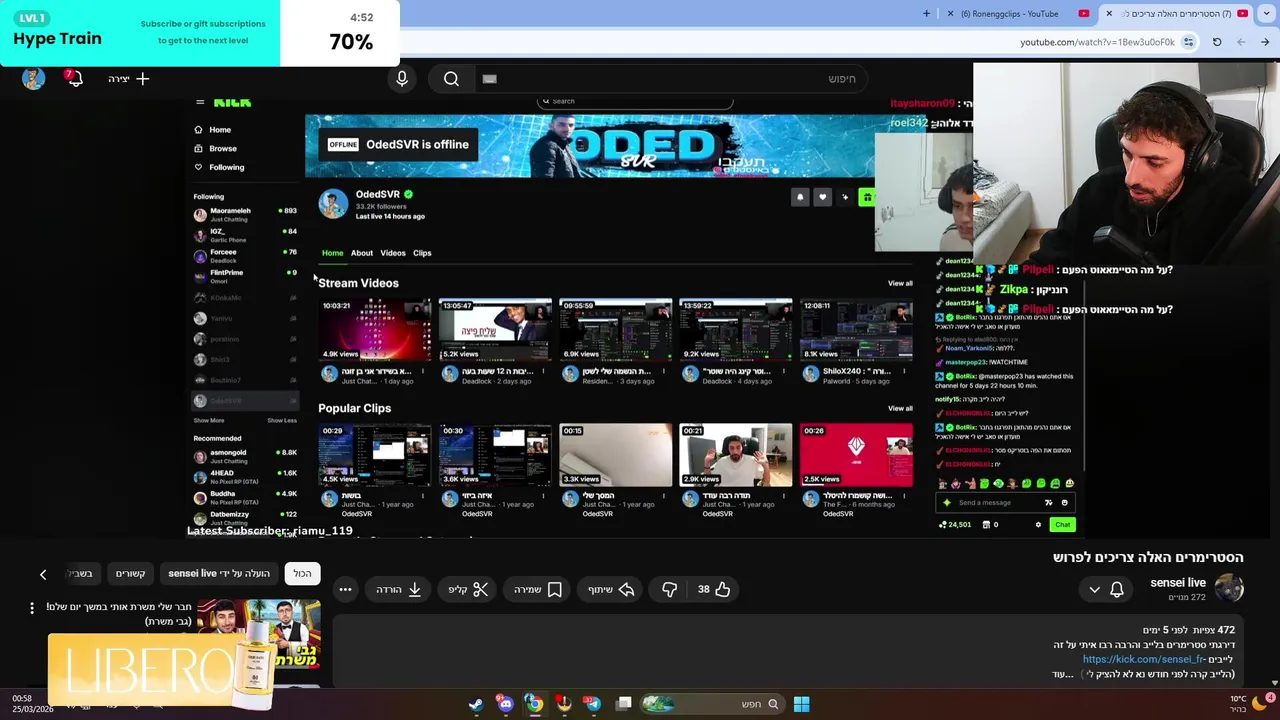Expand Show More in Kick following list

click(x=209, y=420)
